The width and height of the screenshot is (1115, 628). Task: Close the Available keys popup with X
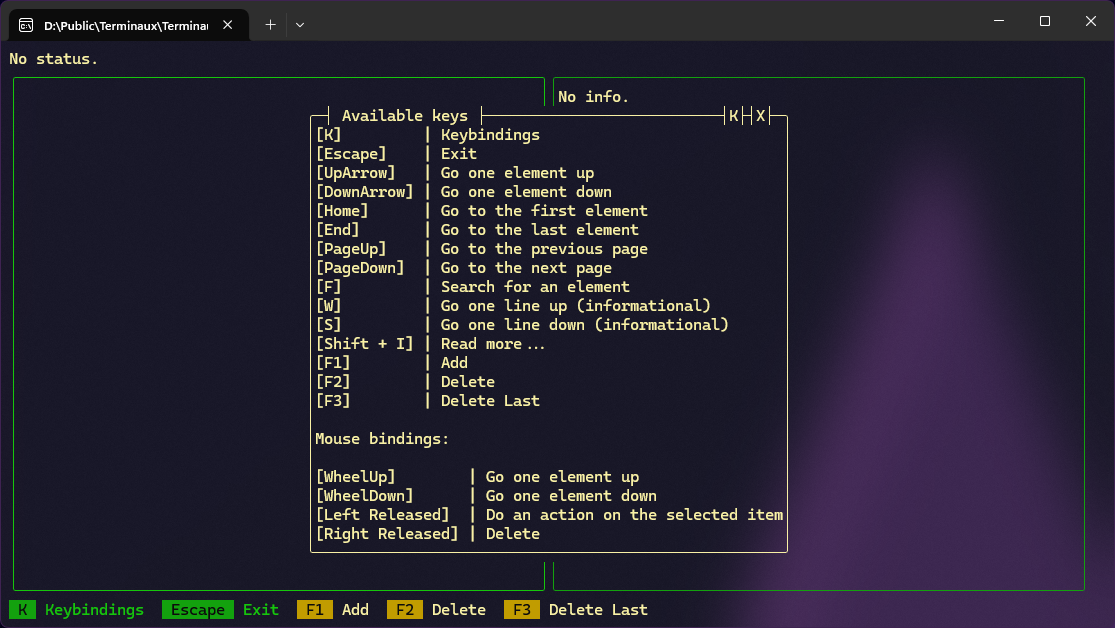coord(760,116)
